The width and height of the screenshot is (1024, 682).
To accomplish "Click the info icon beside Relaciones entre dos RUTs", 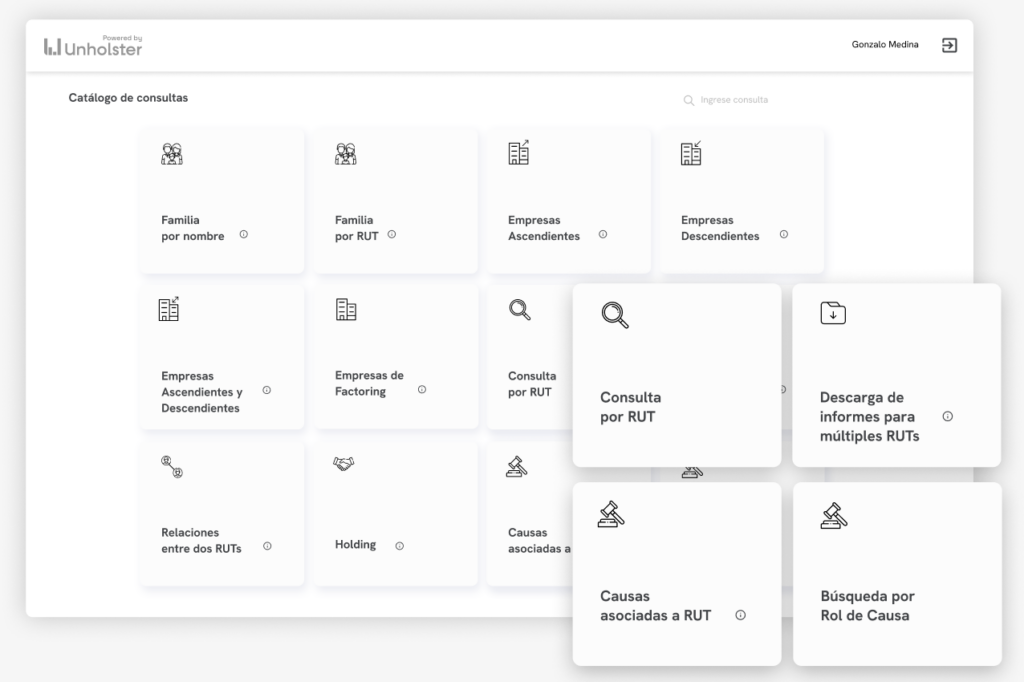I will [266, 547].
